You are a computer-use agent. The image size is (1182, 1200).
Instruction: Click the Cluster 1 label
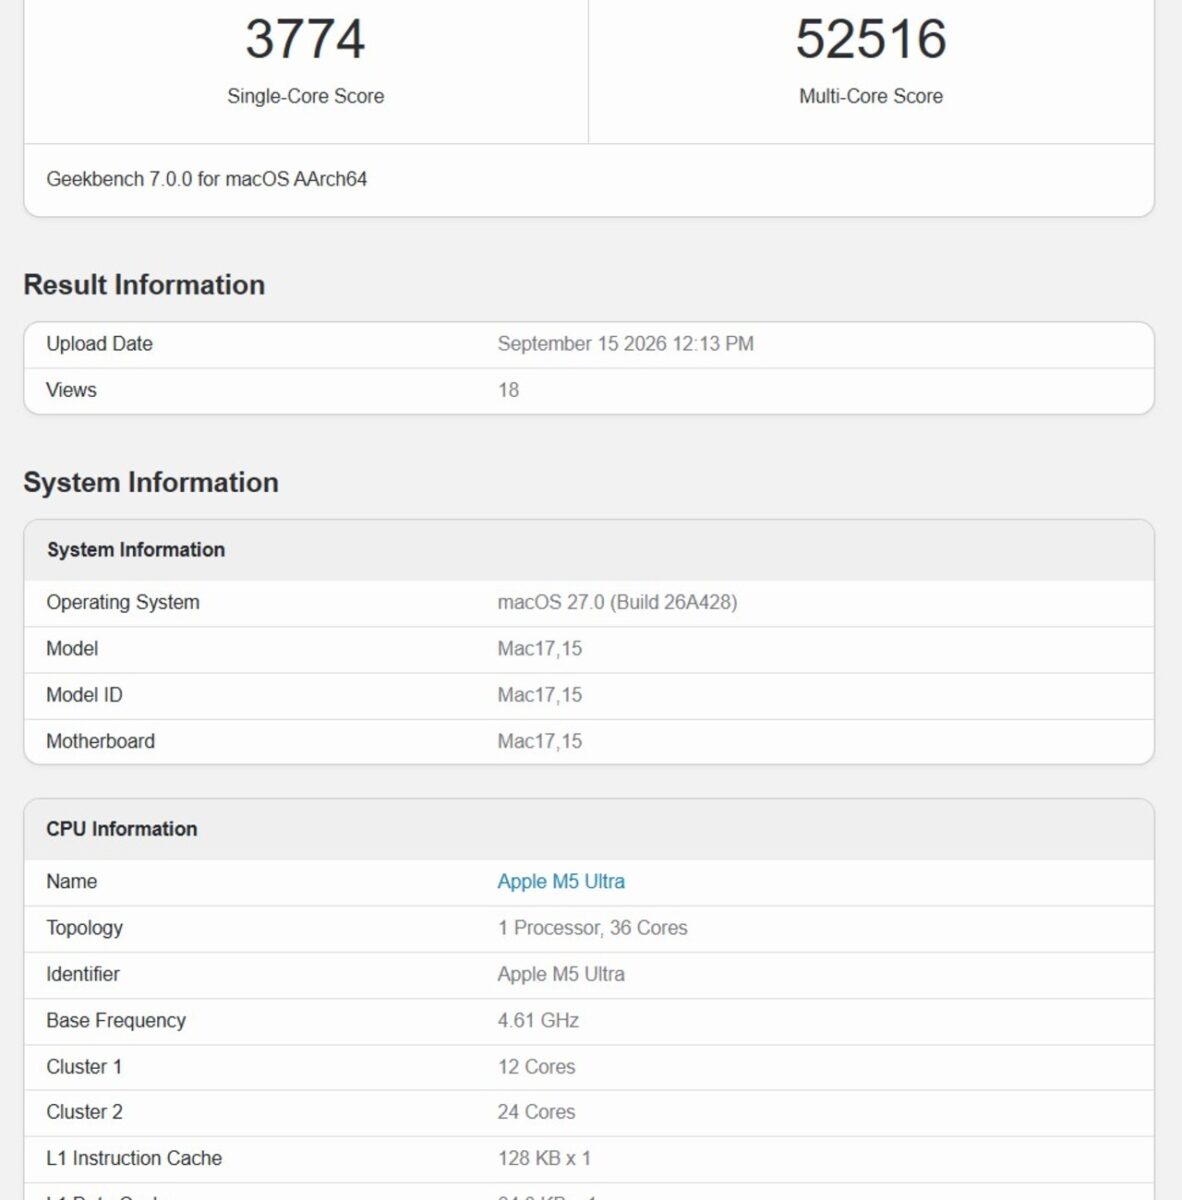pos(84,1067)
